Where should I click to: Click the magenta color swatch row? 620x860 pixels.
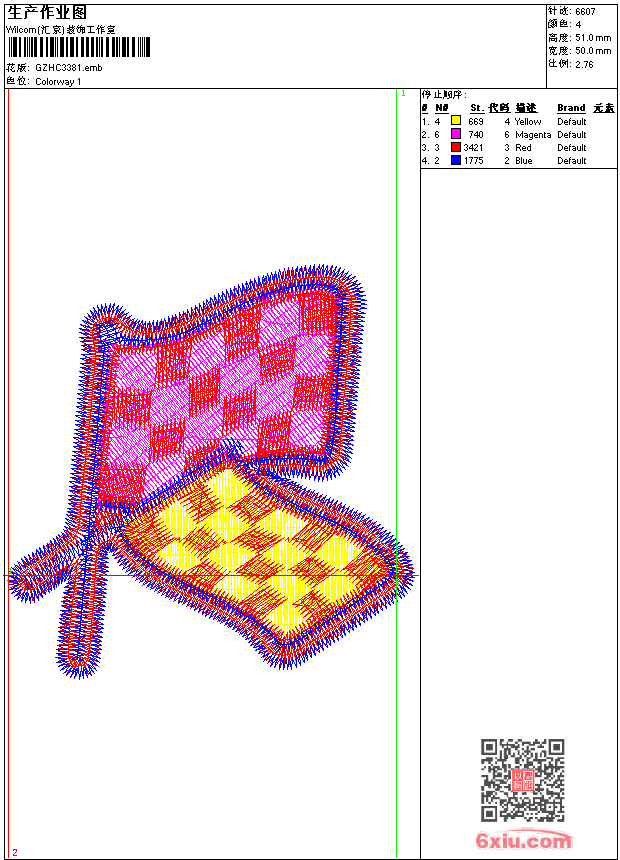519,134
